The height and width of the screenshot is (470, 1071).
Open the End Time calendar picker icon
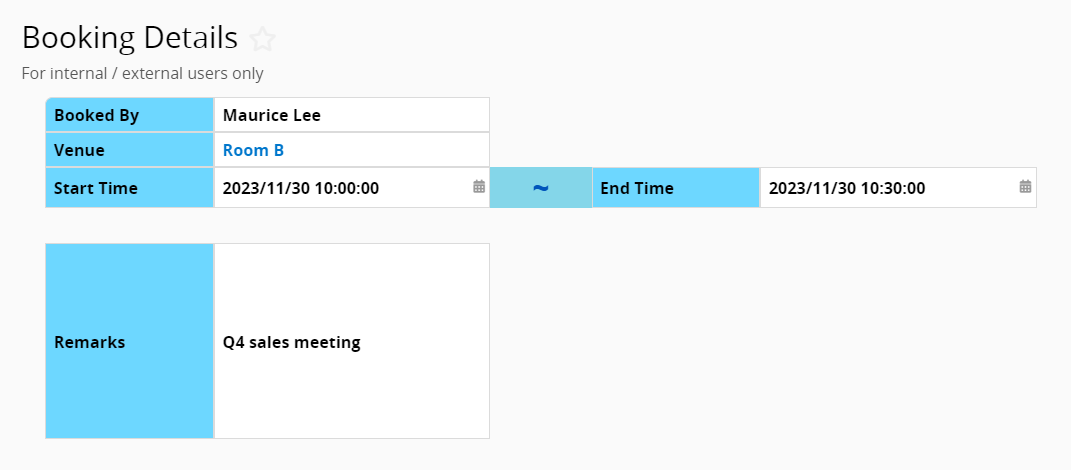point(1025,186)
